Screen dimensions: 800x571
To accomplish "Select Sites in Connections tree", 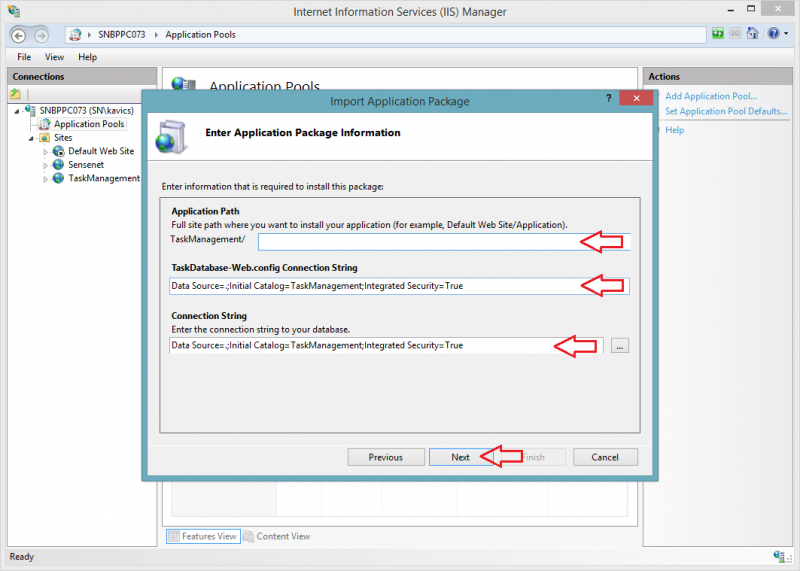I will click(x=63, y=138).
